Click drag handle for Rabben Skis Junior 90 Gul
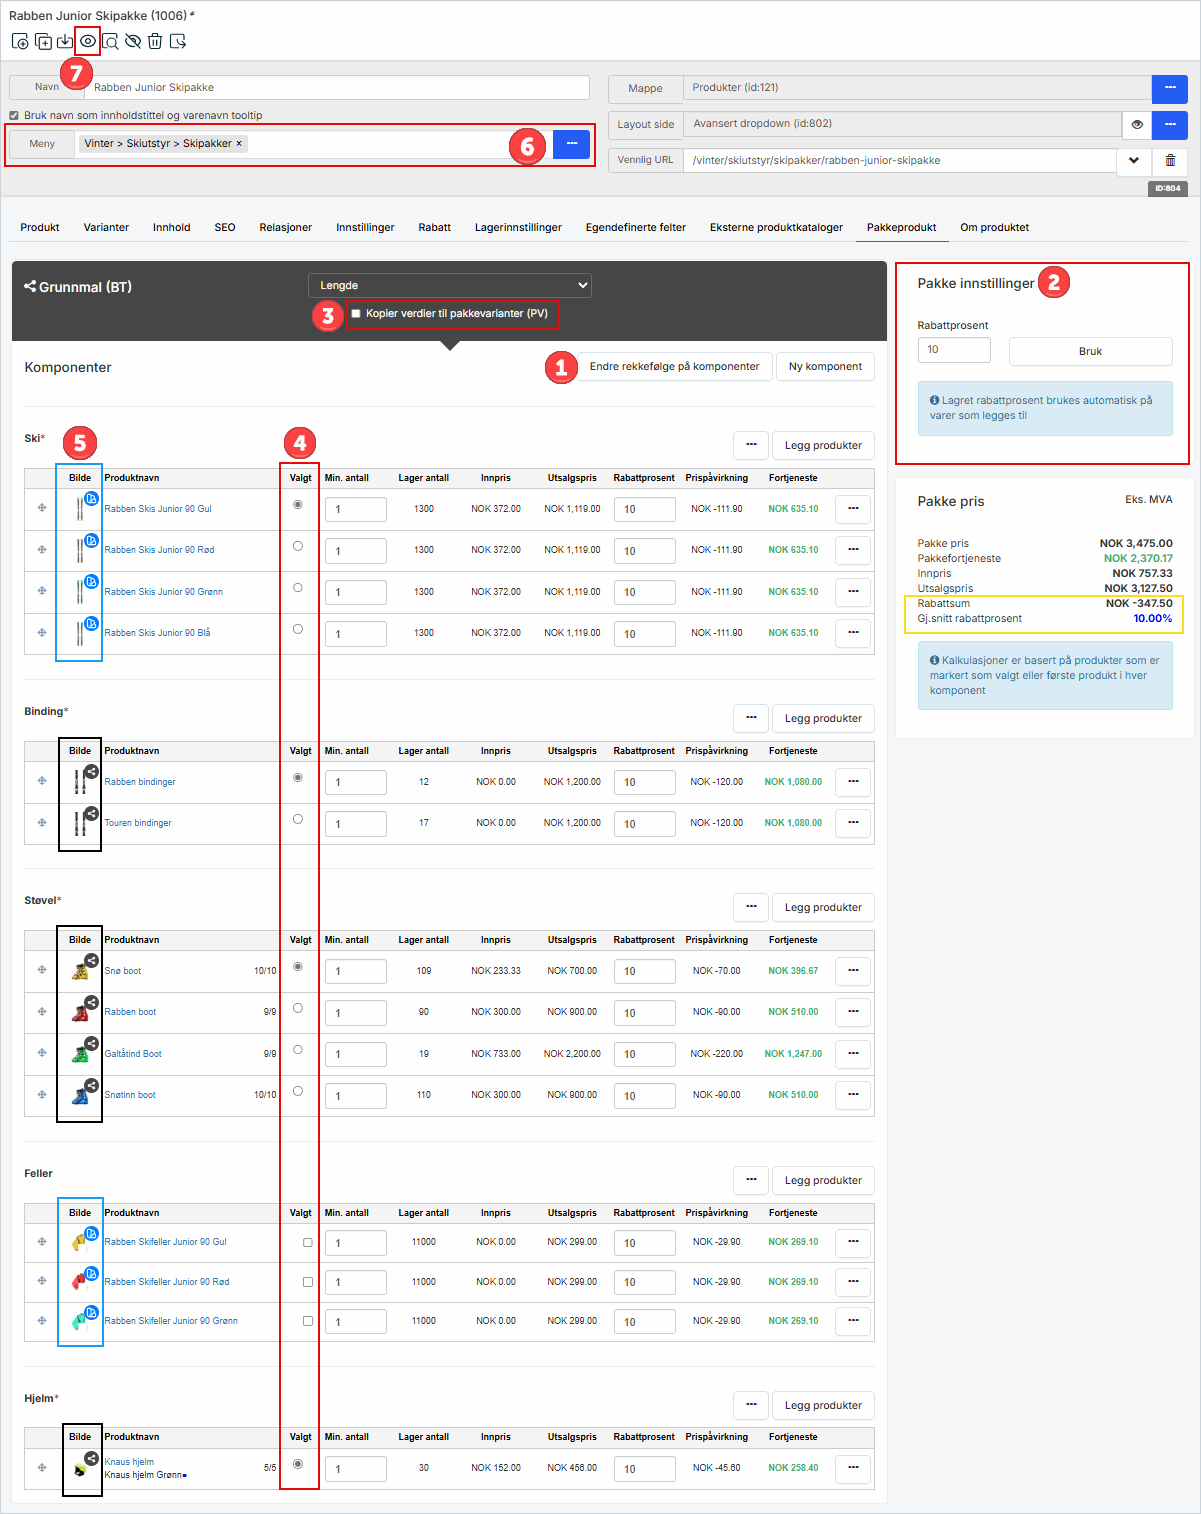 42,508
